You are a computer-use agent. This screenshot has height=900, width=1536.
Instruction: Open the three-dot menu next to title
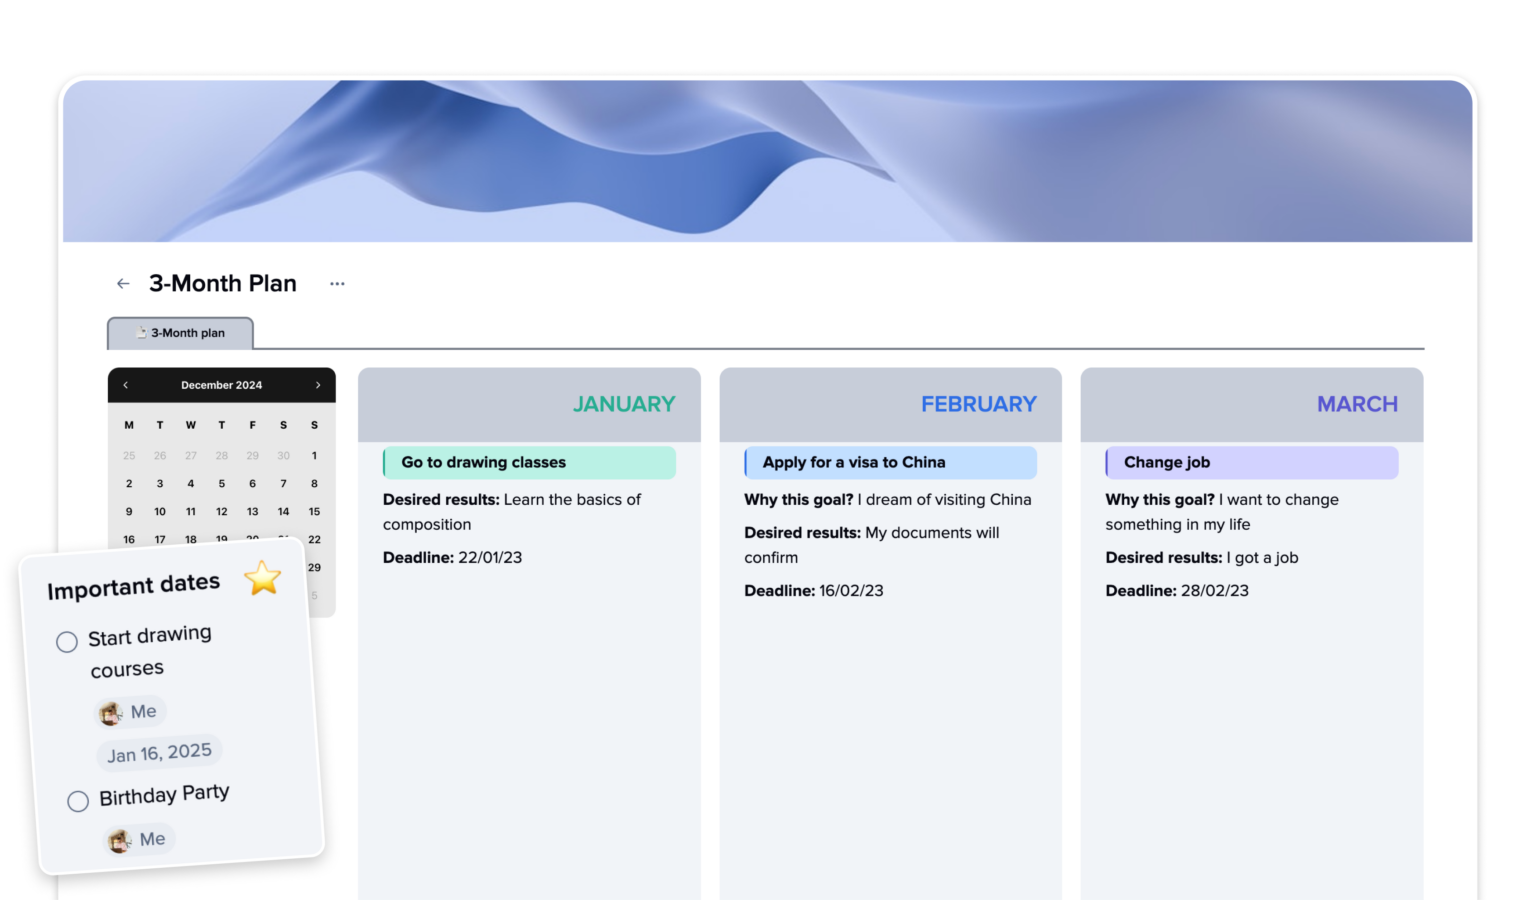[337, 284]
